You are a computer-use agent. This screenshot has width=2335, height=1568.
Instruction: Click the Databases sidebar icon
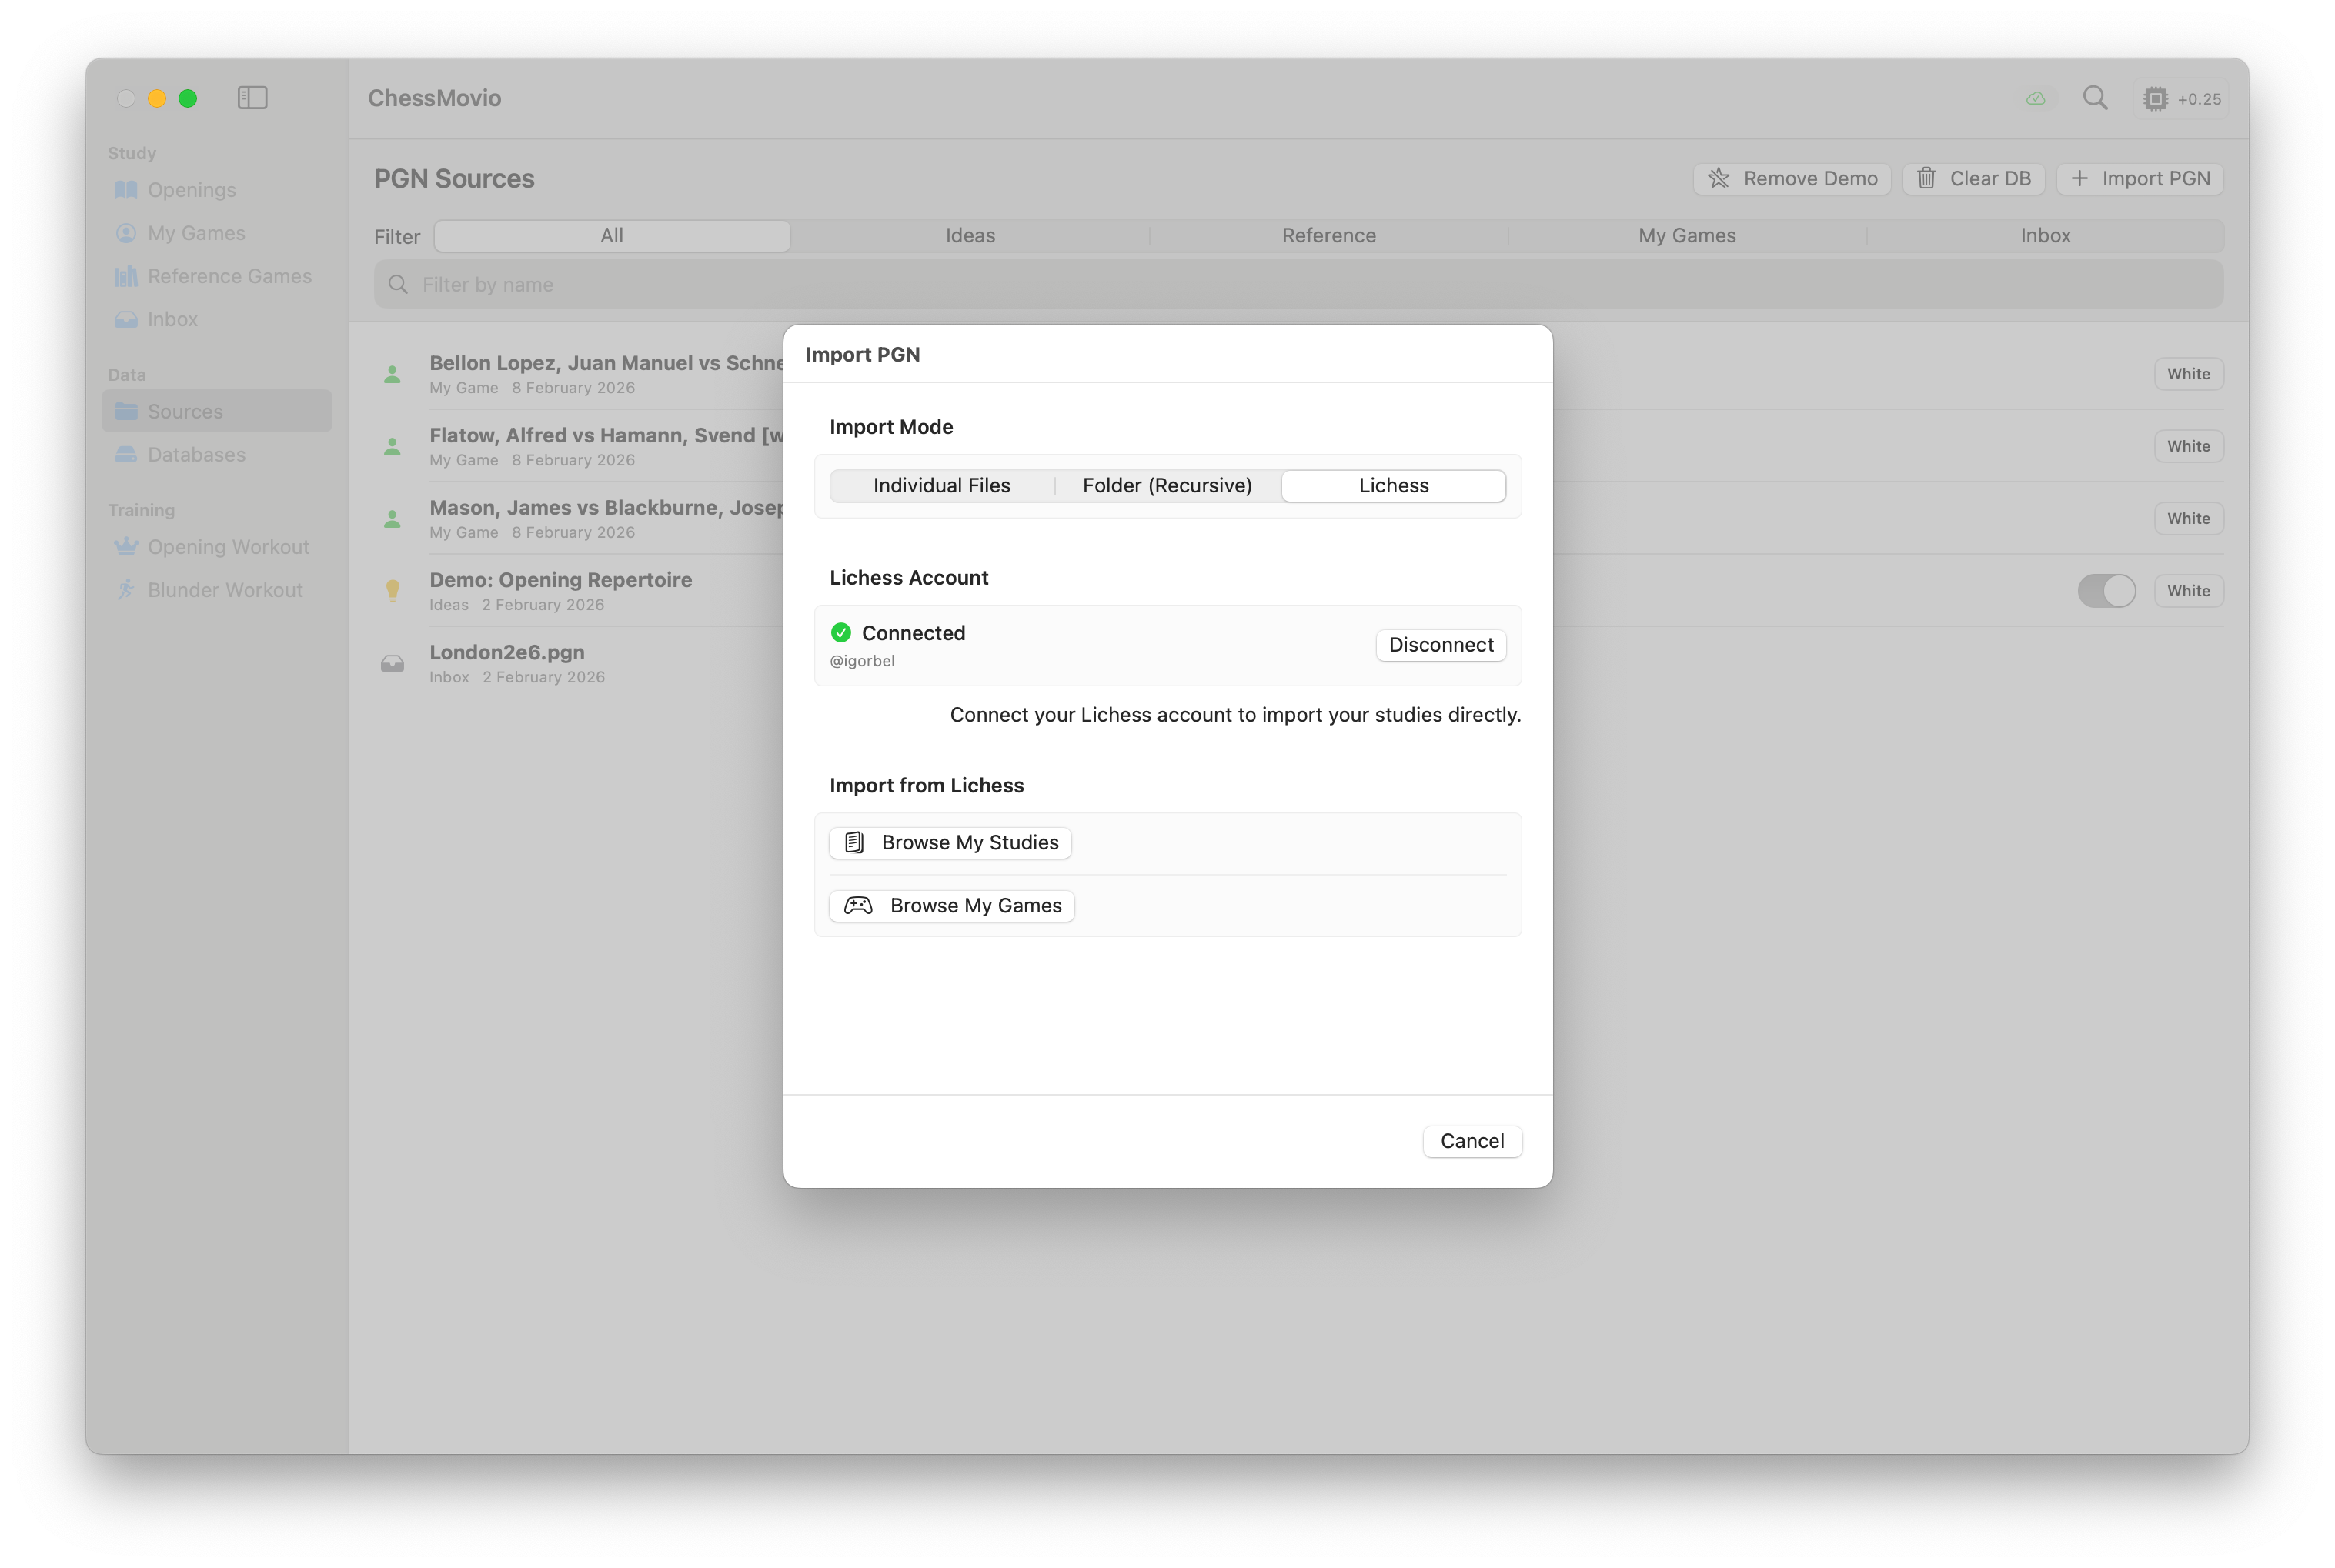[126, 455]
